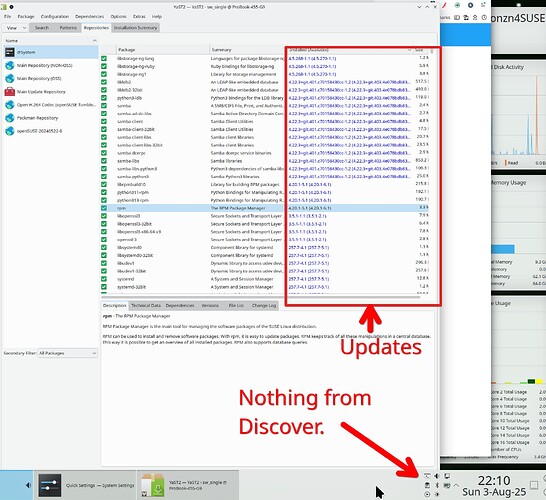The image size is (546, 500).
Task: Click the globe icon of openSUSE-20240522-0
Action: tap(10, 131)
